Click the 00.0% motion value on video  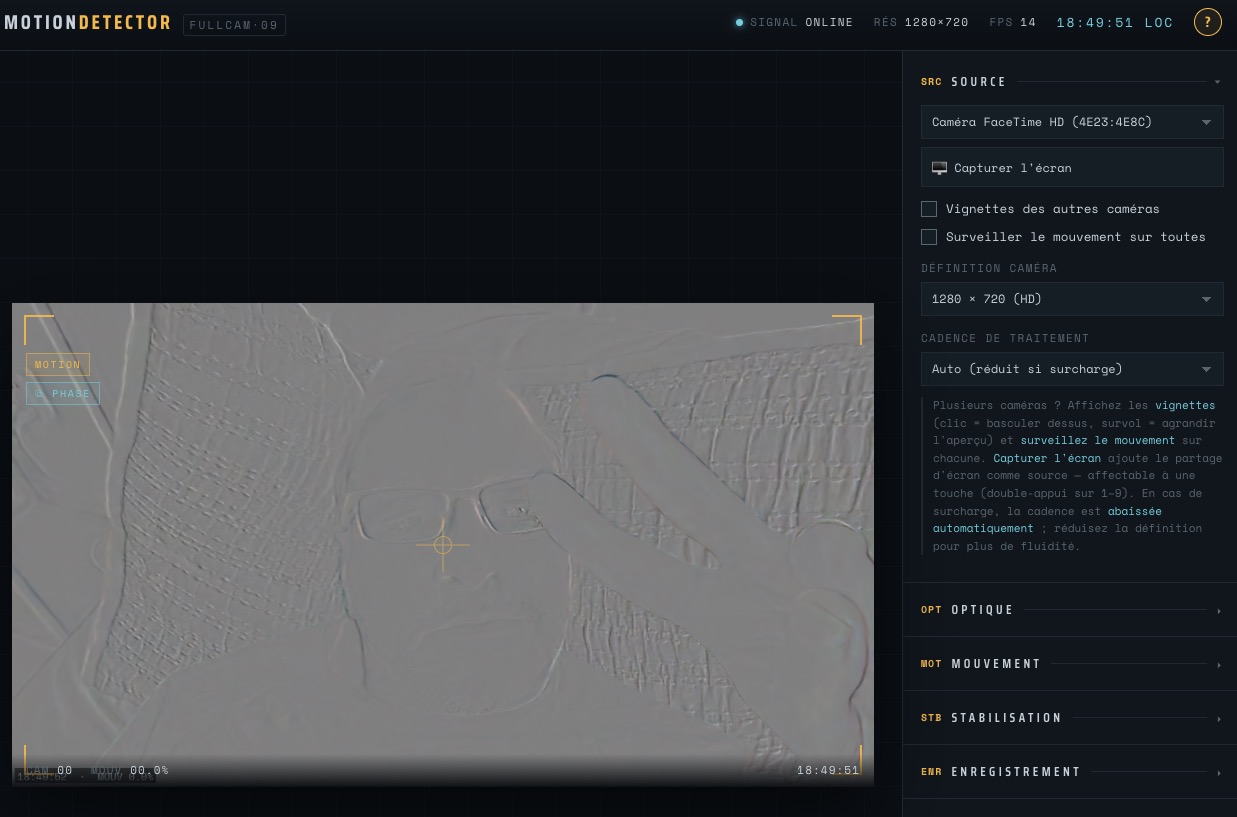tap(149, 770)
